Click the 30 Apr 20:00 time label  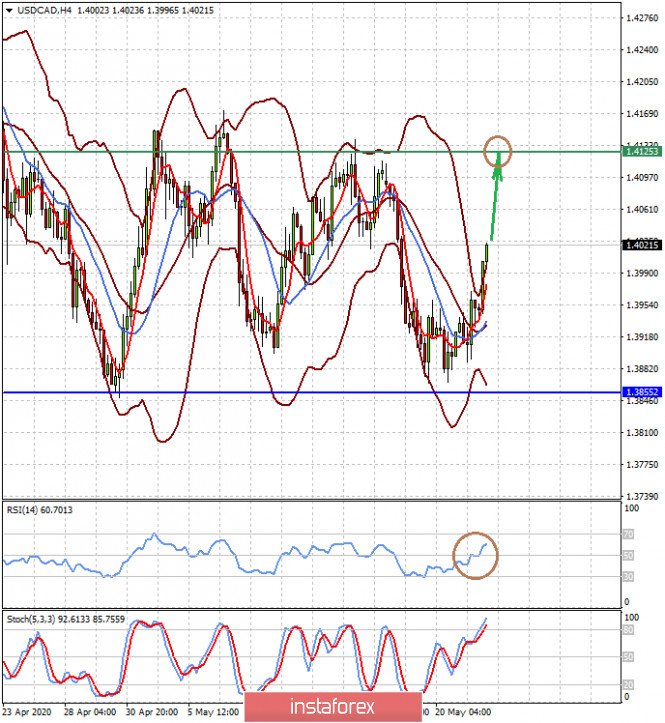(x=152, y=712)
